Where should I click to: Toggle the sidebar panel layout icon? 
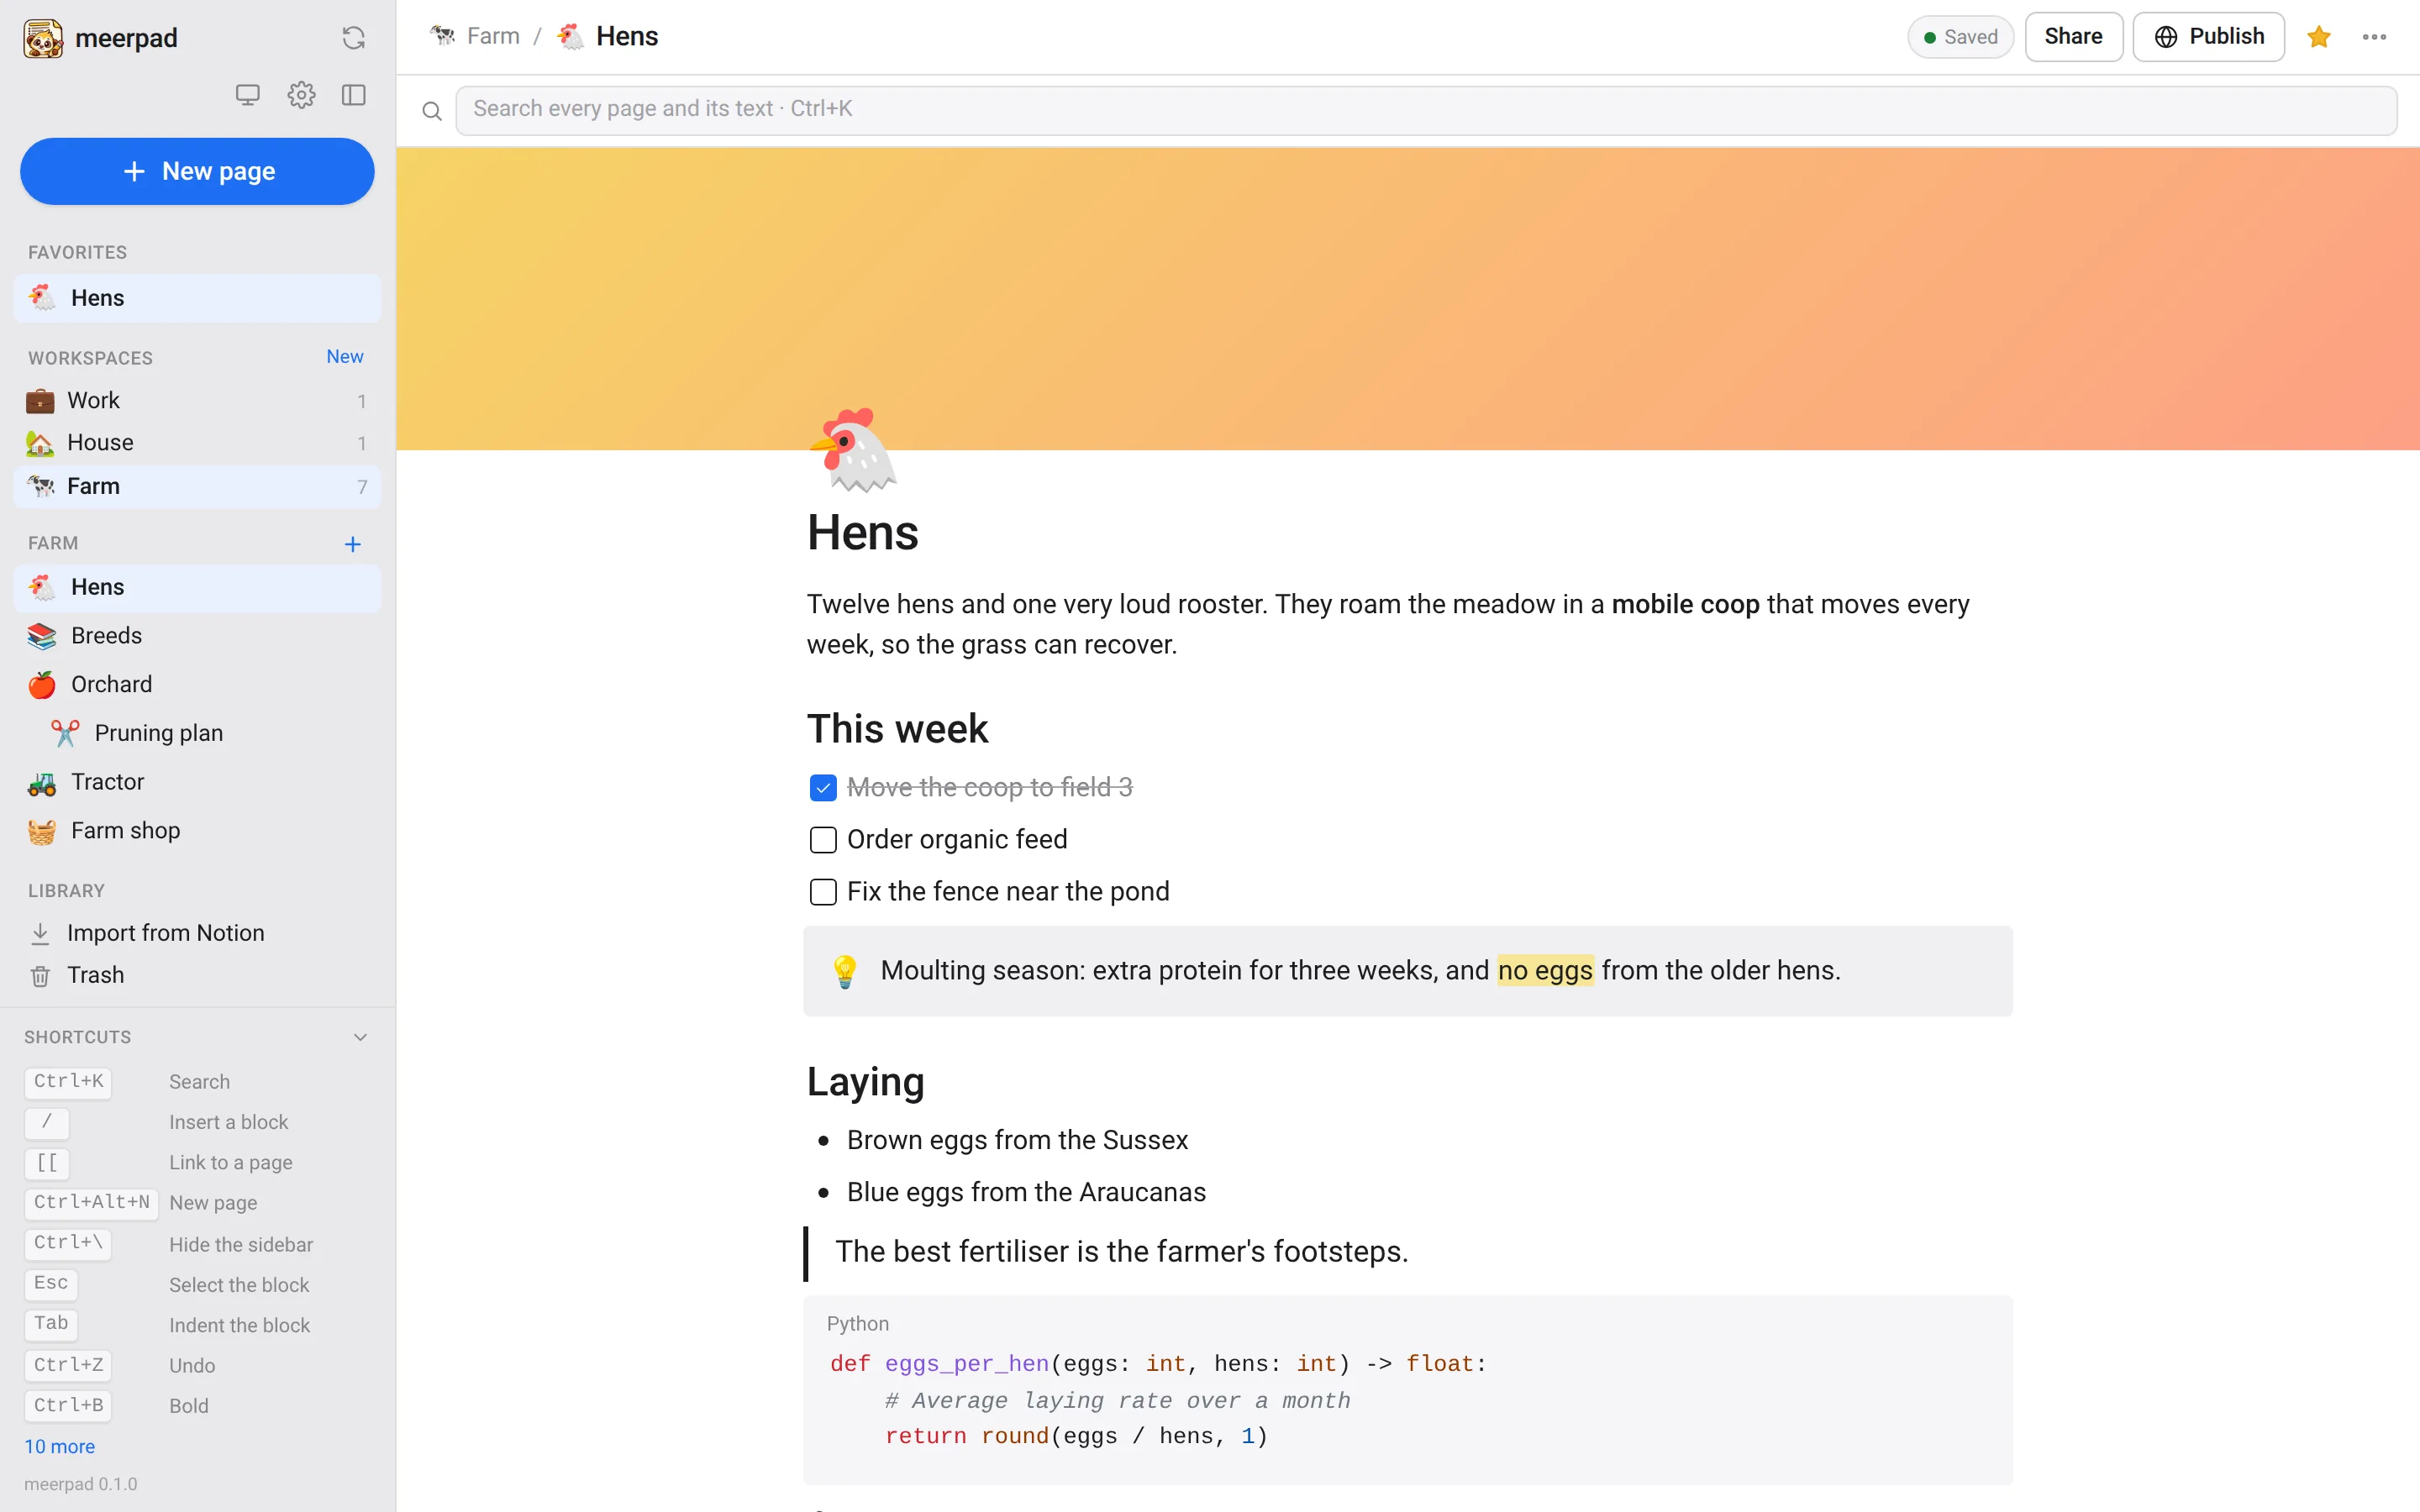(x=354, y=95)
